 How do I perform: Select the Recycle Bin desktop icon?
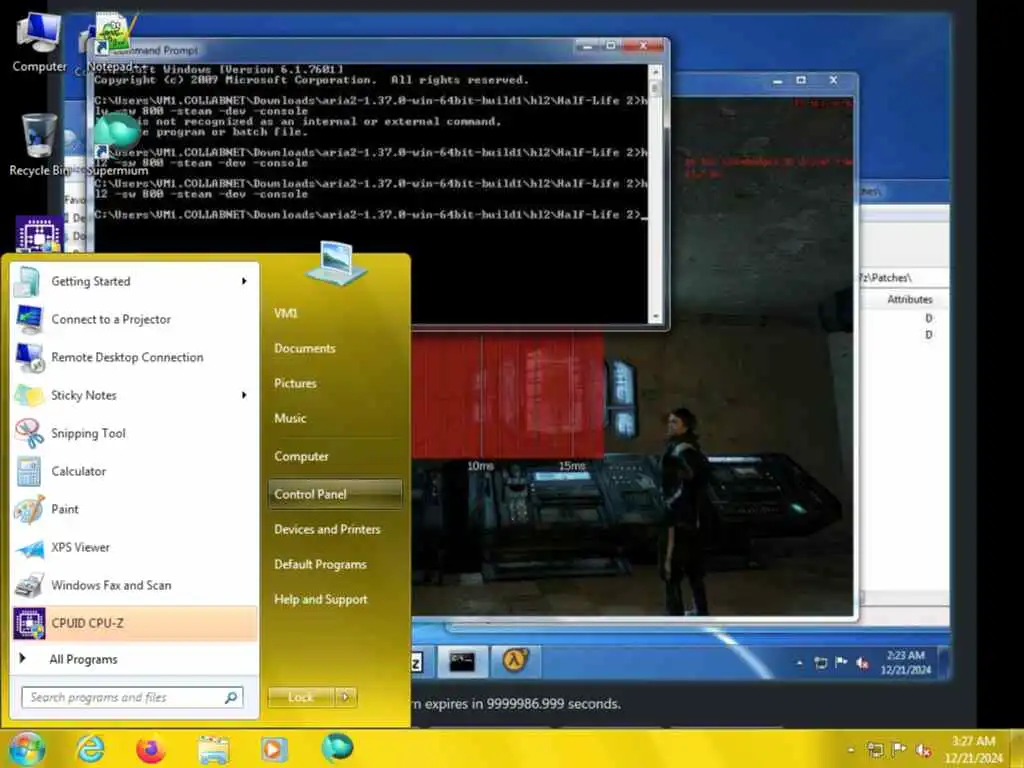pos(39,145)
